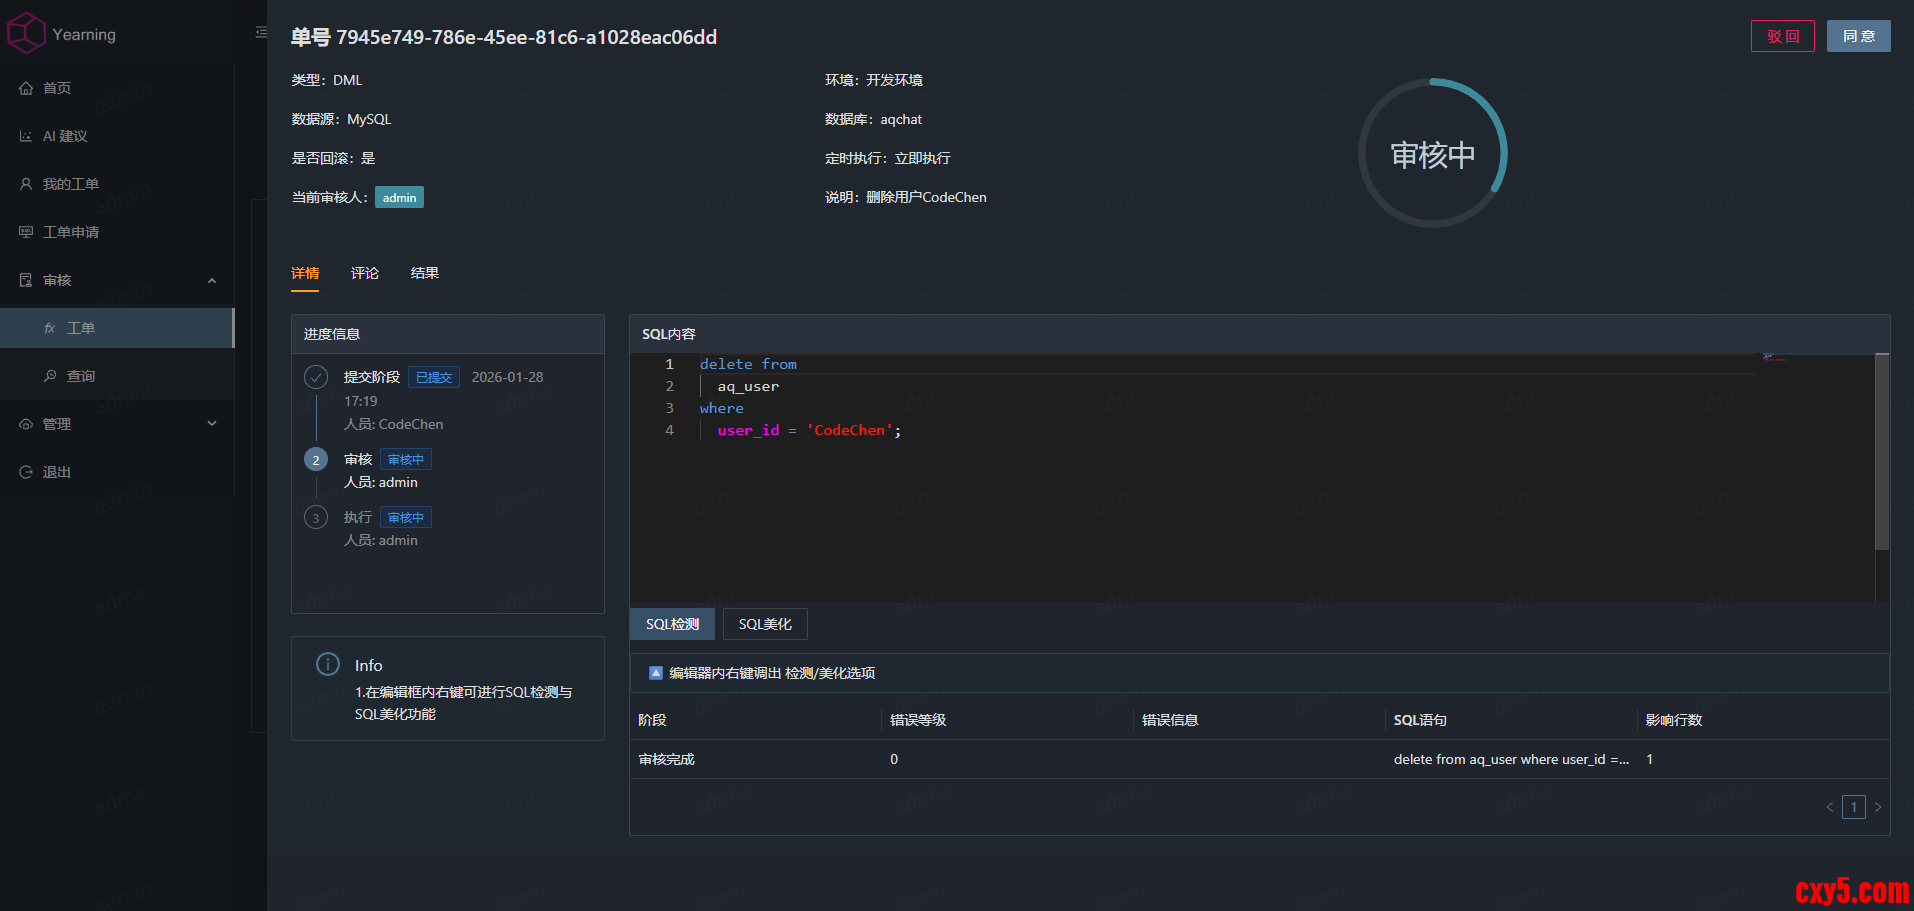Screen dimensions: 1914x911
Task: Expand the 管理 sidebar menu
Action: pos(211,424)
